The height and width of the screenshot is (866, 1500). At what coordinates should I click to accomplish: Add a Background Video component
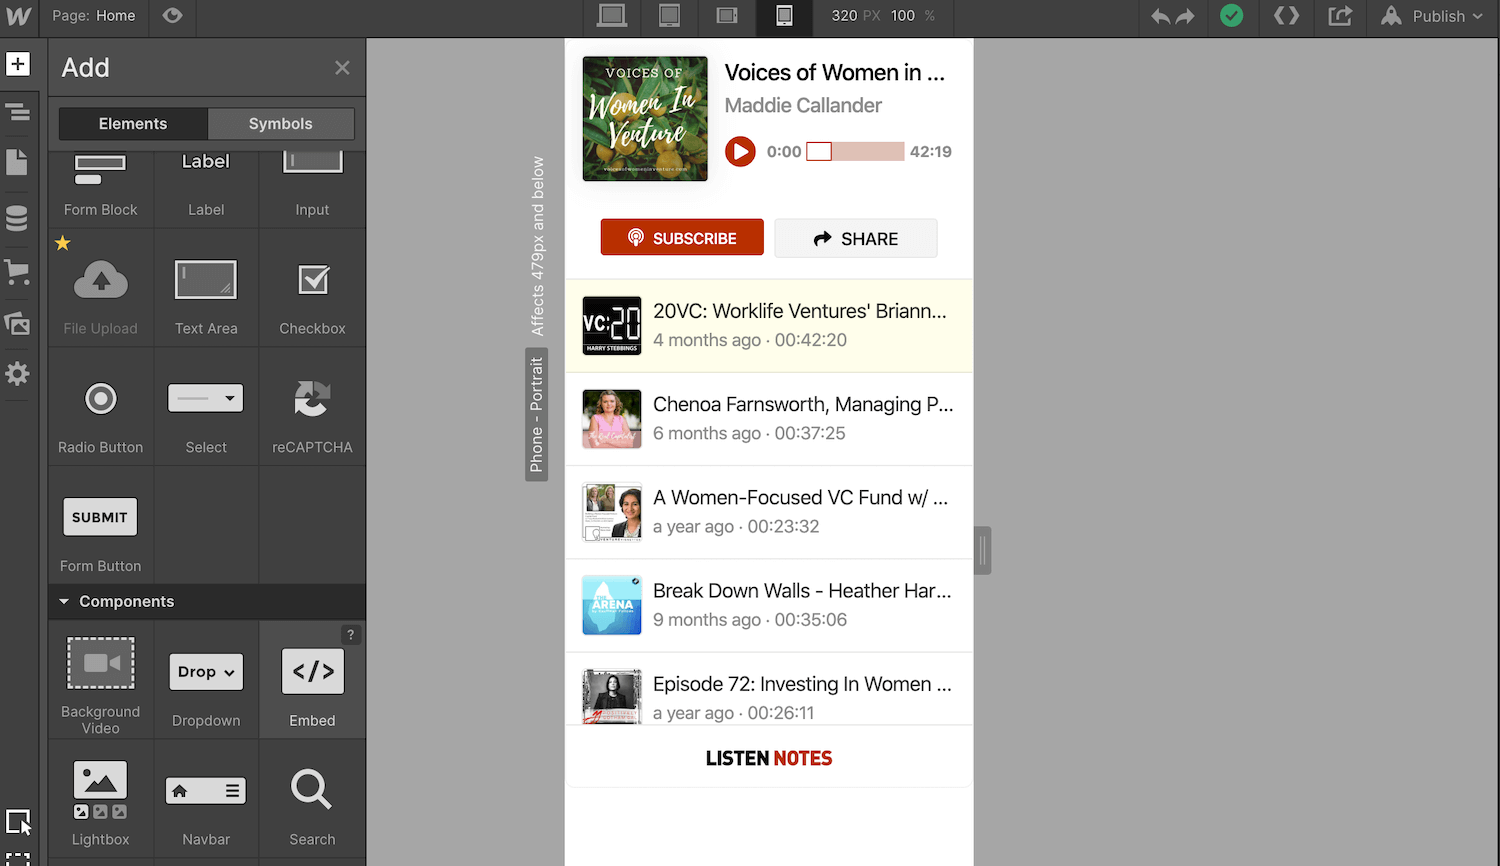101,680
